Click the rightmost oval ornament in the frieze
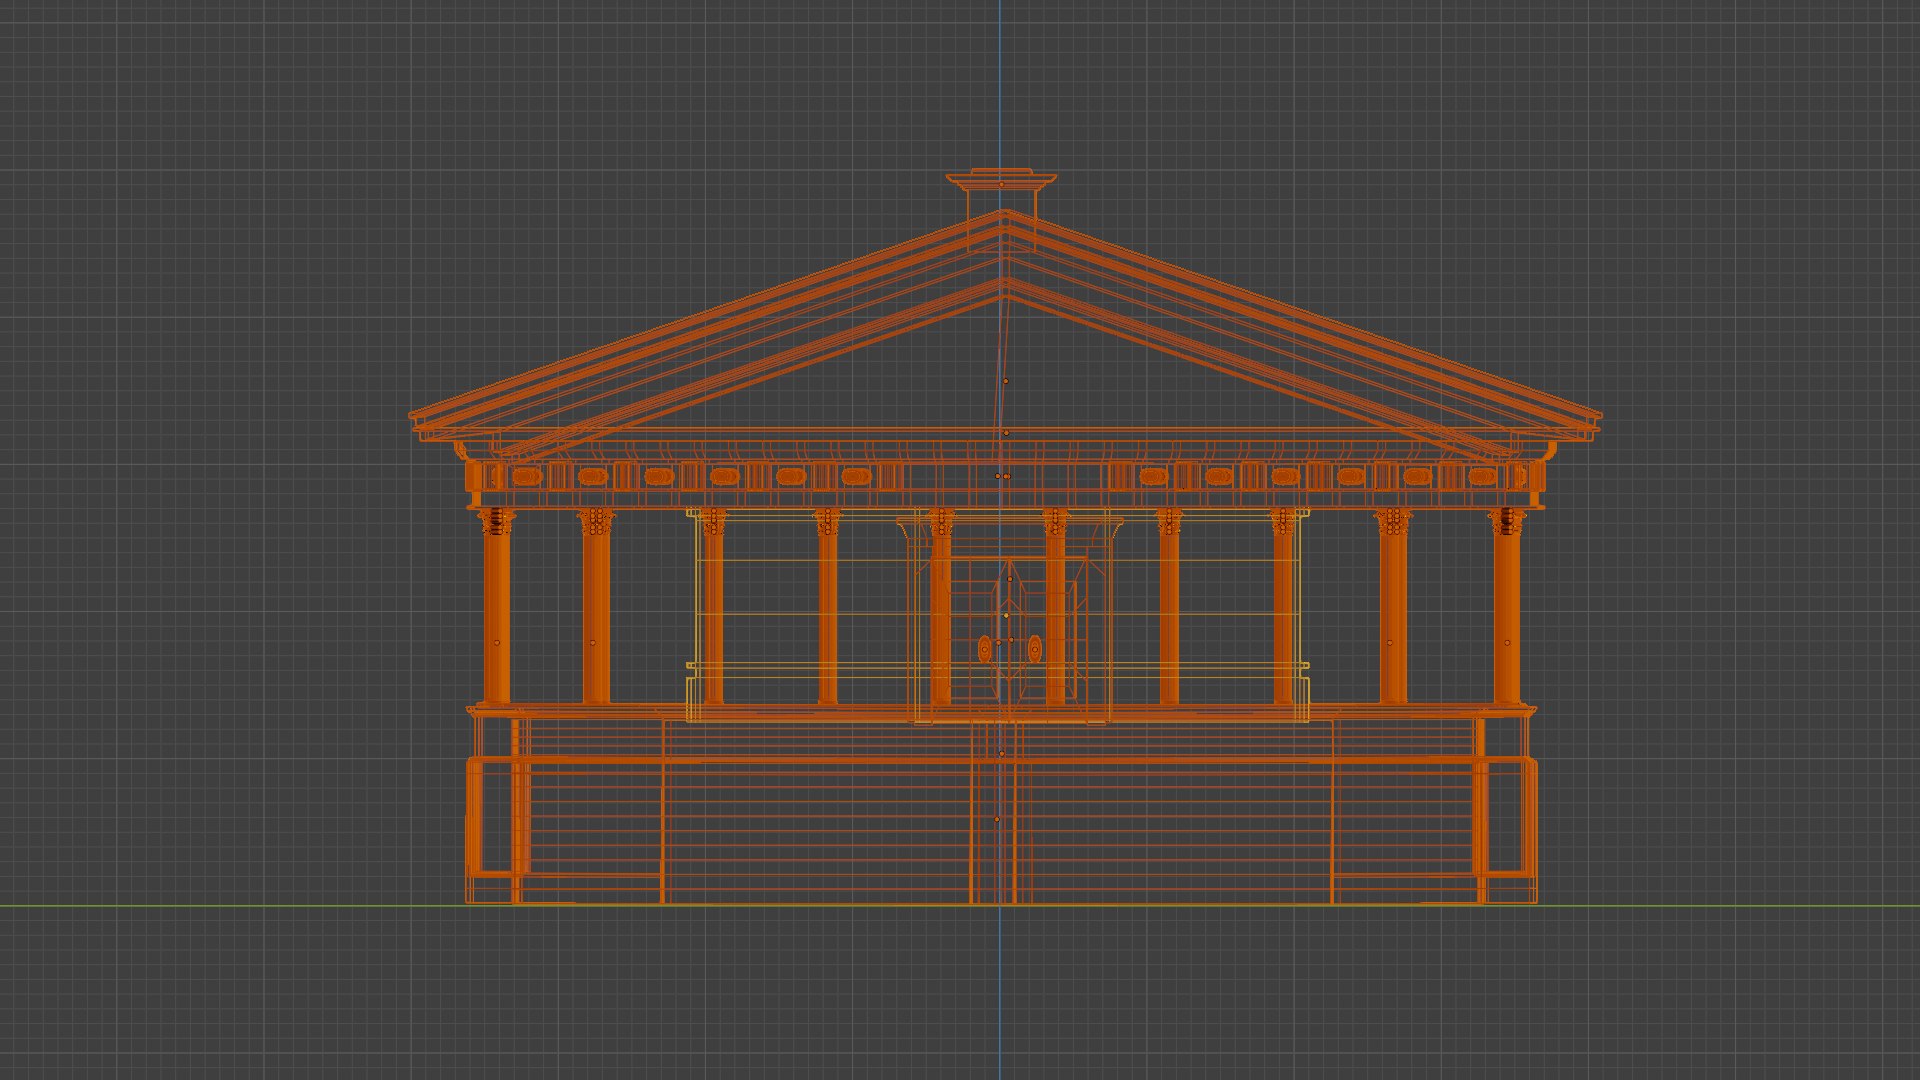The image size is (1920, 1080). pos(1482,477)
